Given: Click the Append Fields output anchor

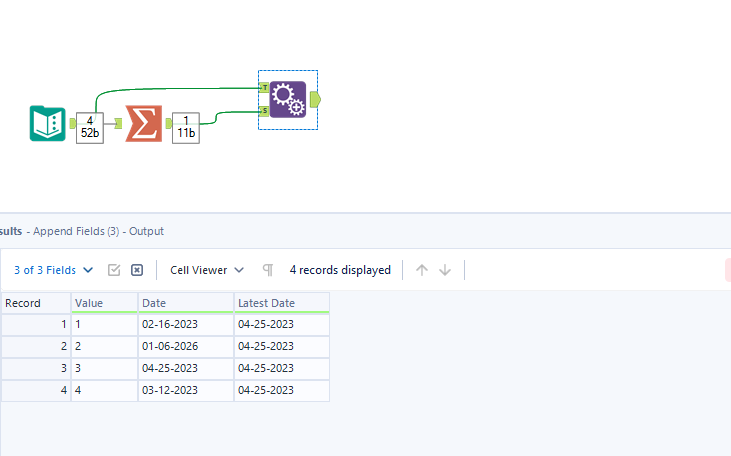Looking at the screenshot, I should tap(316, 99).
